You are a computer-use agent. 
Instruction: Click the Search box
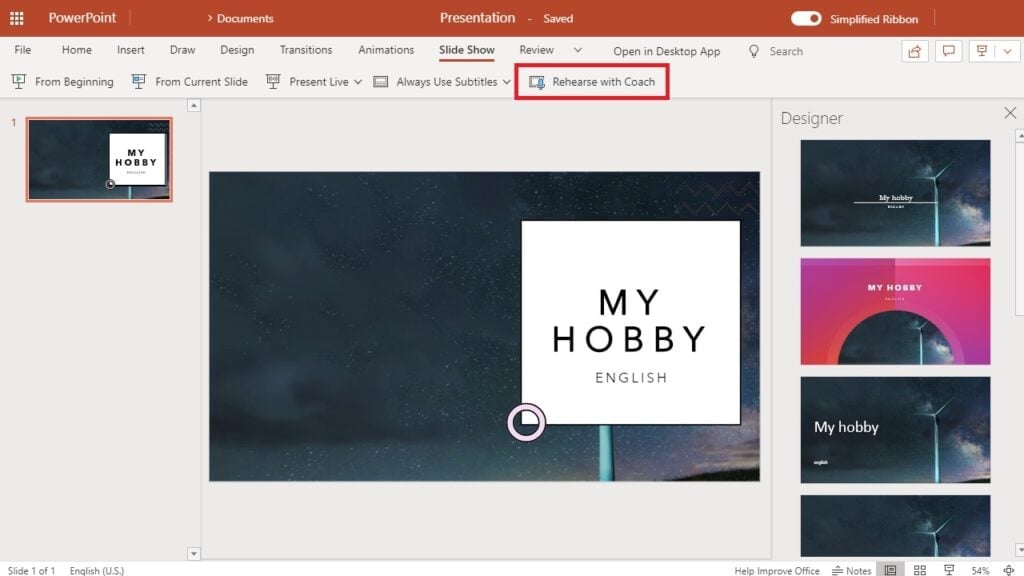(x=786, y=51)
